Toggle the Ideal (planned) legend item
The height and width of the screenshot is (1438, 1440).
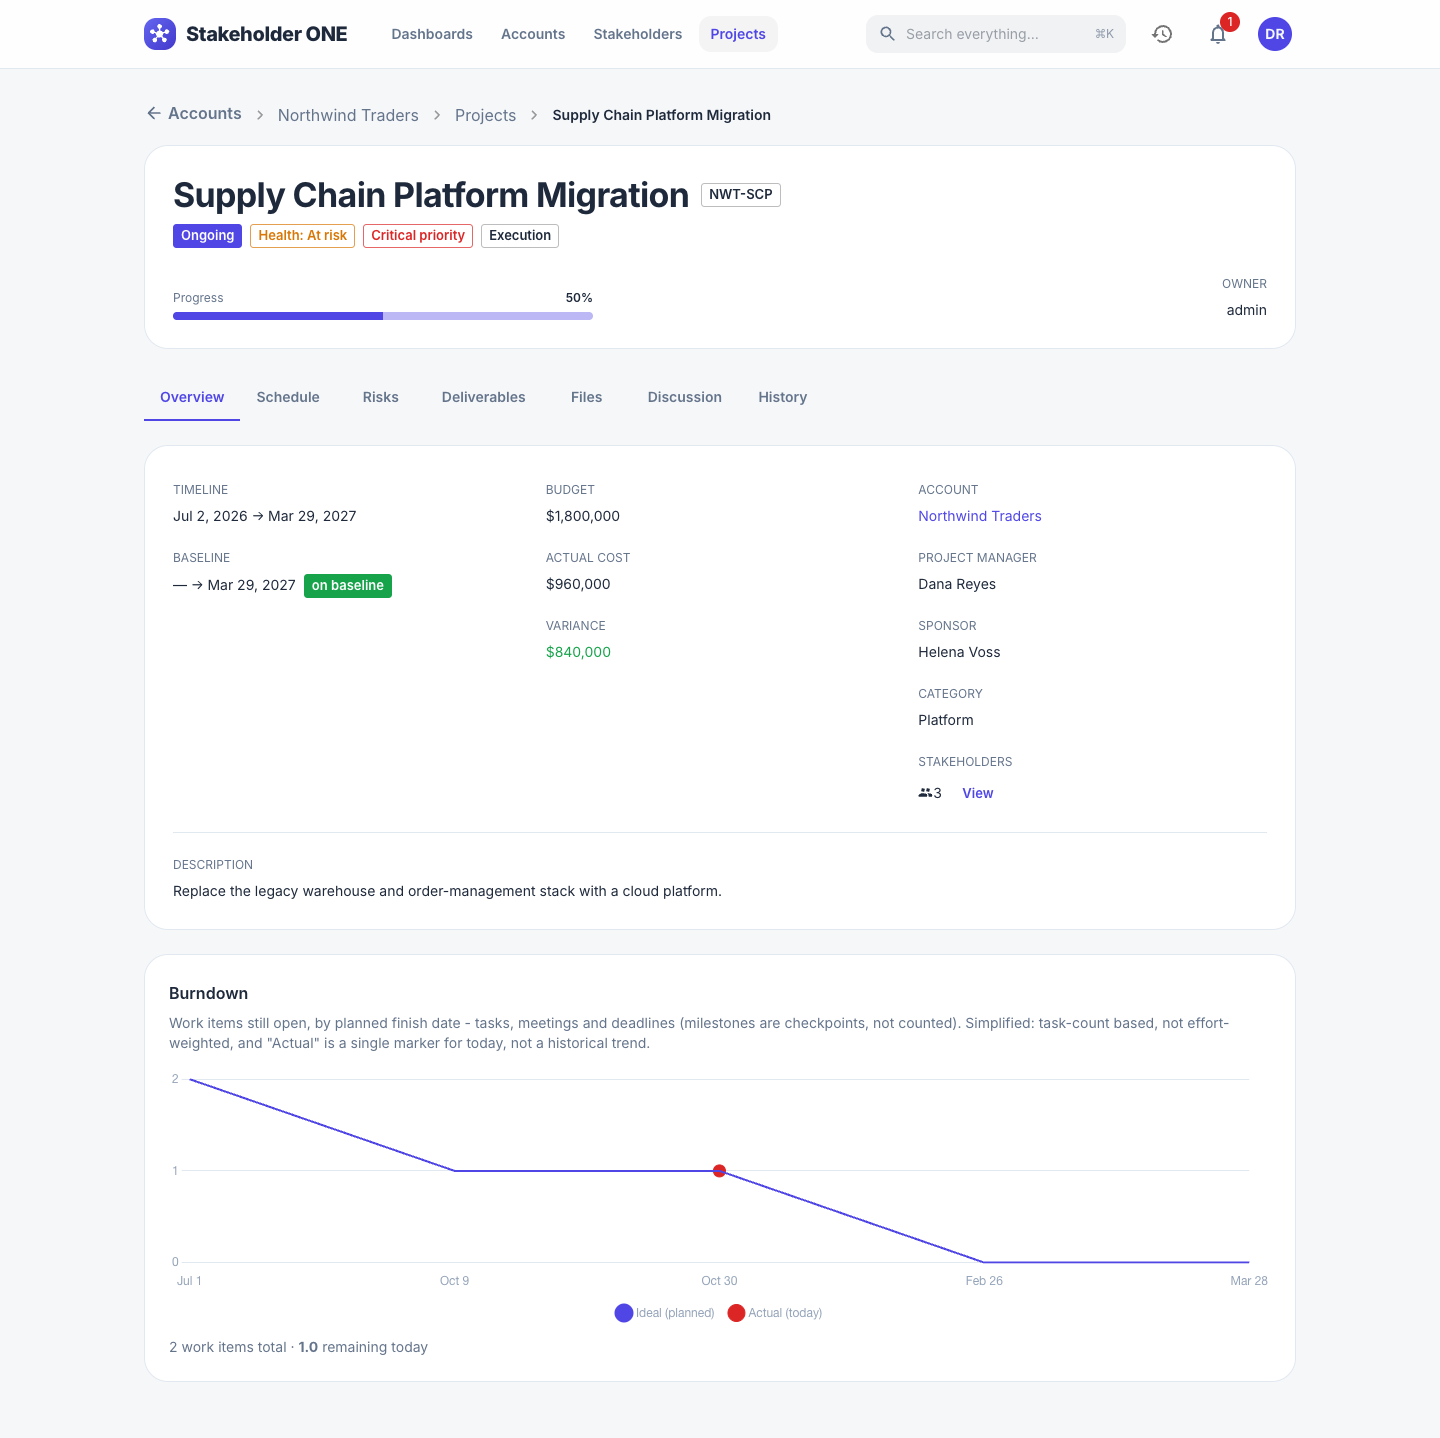665,1313
